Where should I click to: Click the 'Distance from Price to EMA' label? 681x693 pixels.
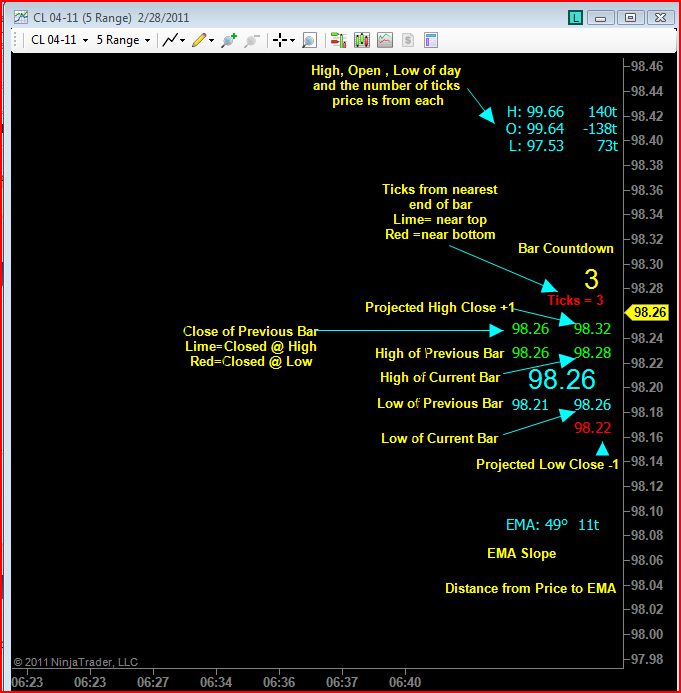[530, 588]
